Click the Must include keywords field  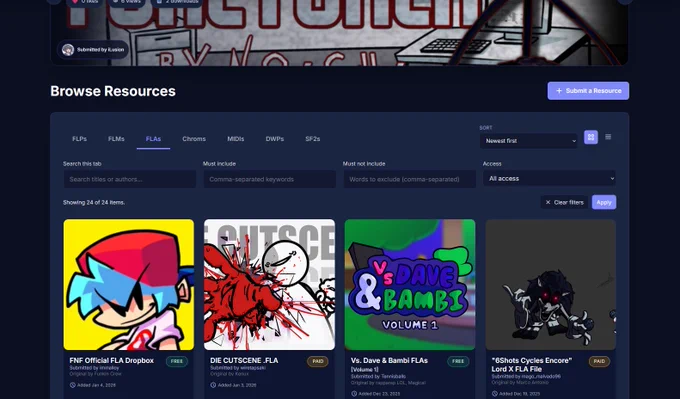[269, 179]
